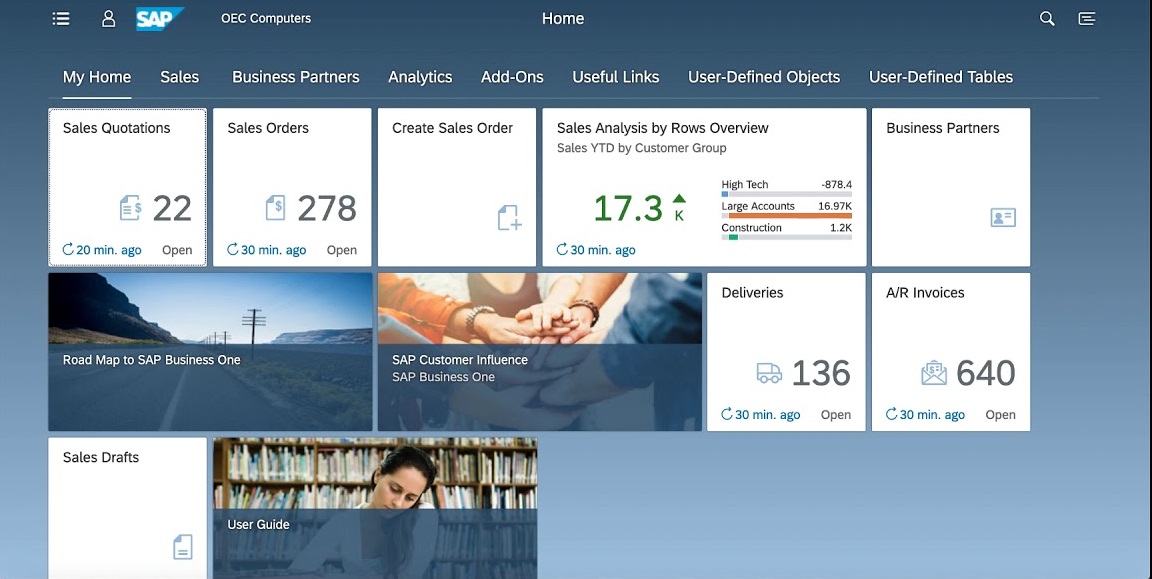Click the user profile icon
Screen dimensions: 1152x579
(x=108, y=19)
